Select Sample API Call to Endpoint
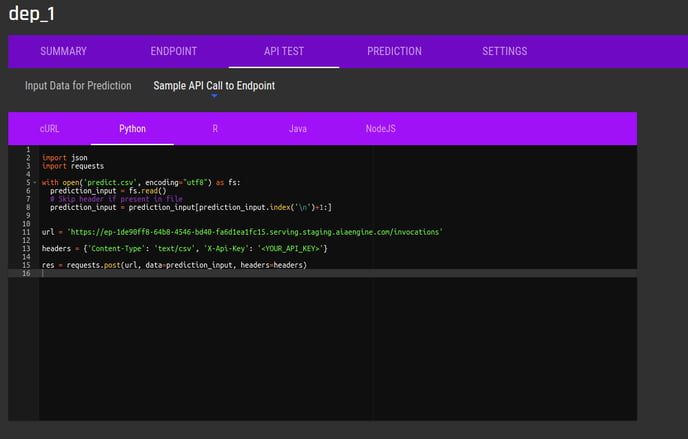Screen dimensions: 688x439 pos(214,86)
